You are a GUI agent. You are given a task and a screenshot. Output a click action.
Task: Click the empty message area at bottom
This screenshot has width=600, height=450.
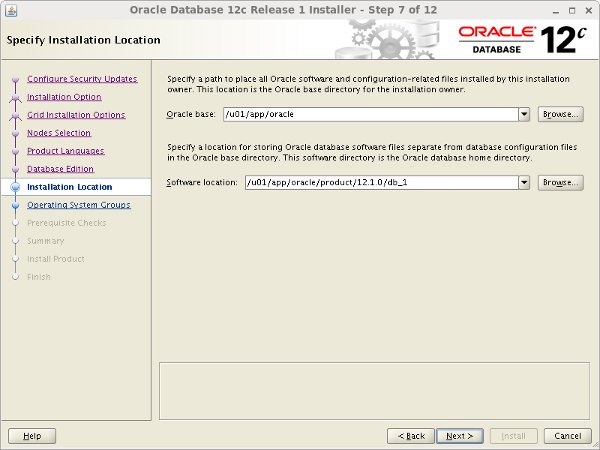point(374,391)
